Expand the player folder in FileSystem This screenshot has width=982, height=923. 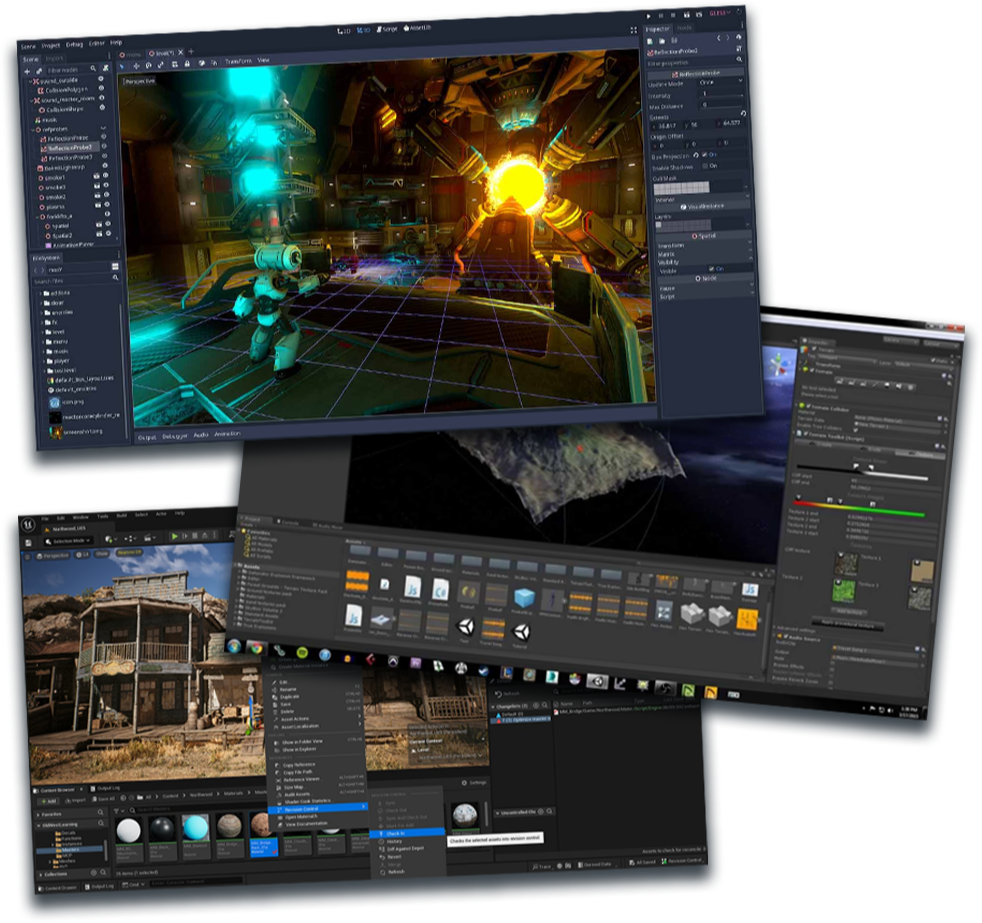(43, 361)
